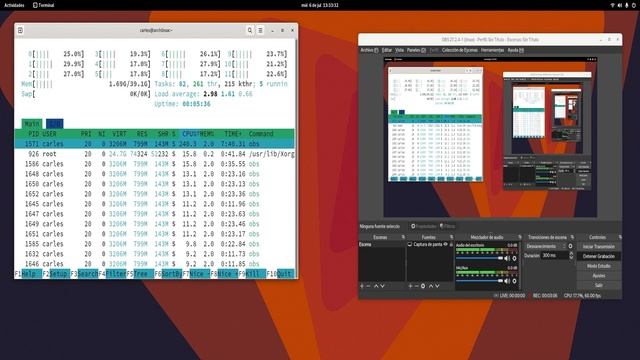
Task: Open source properties gear in Fuentes toolbar
Action: [x=423, y=286]
